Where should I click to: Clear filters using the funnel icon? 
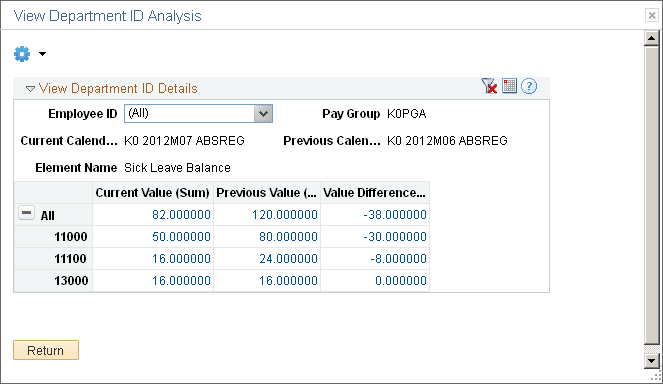[489, 86]
